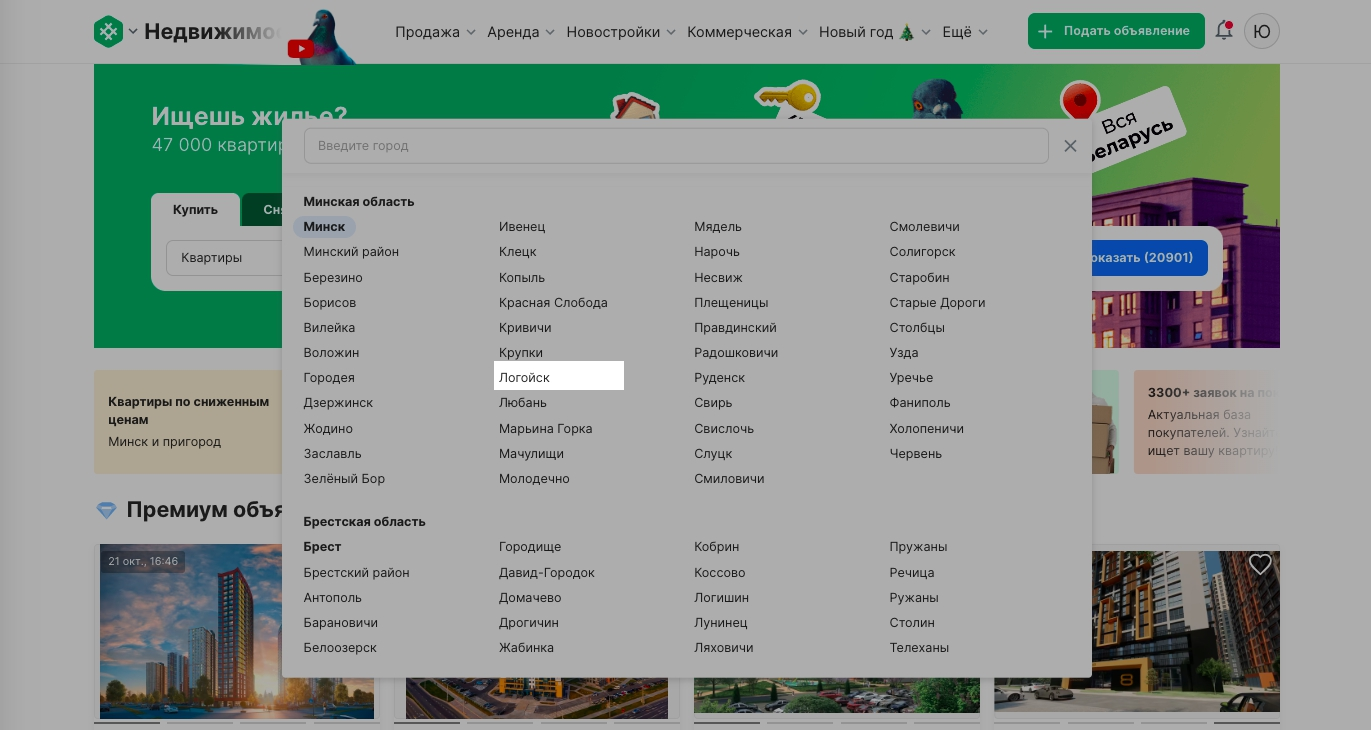Choose Слуцк from the list

tap(713, 454)
